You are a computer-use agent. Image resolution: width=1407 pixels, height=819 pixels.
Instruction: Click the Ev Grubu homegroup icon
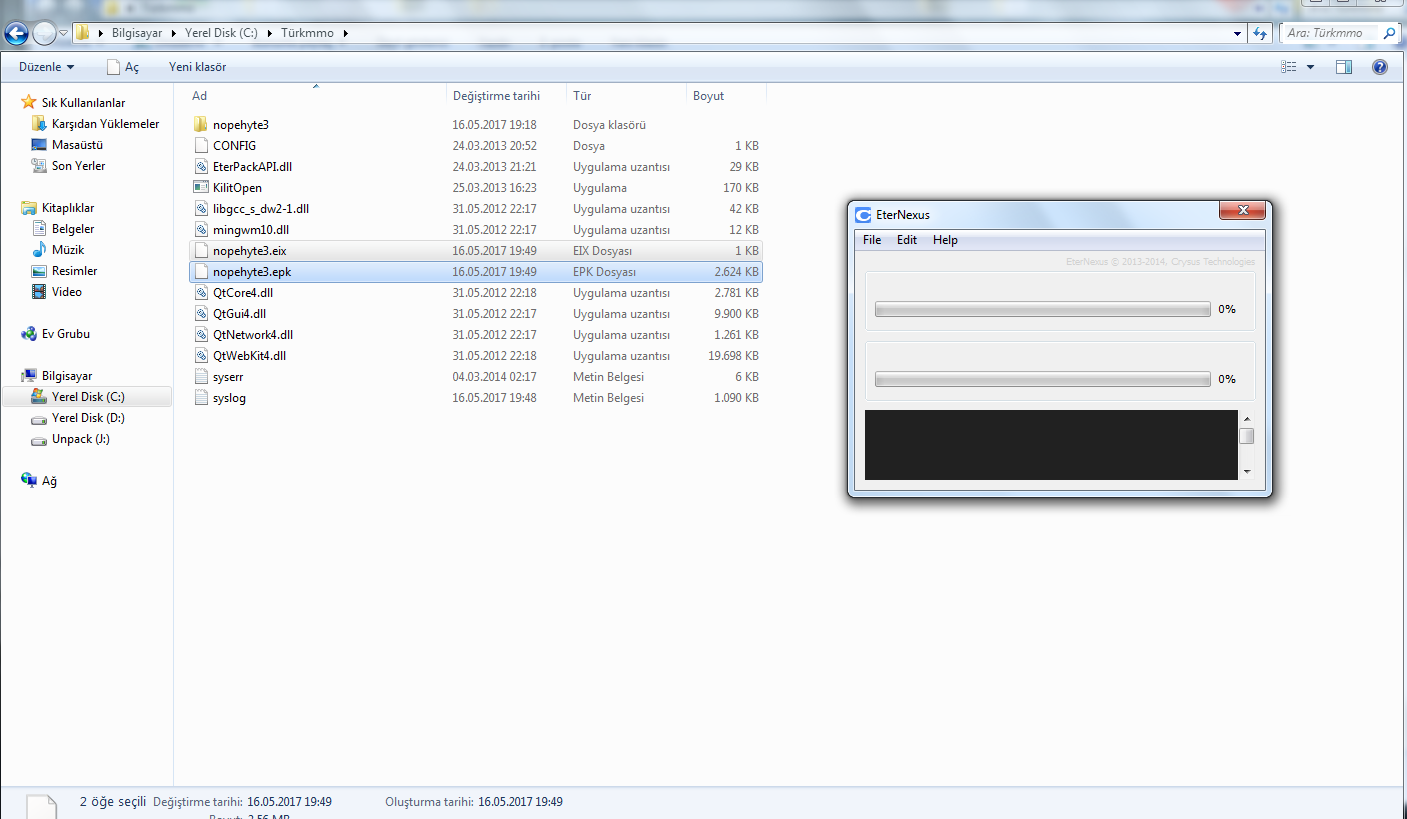tap(29, 334)
